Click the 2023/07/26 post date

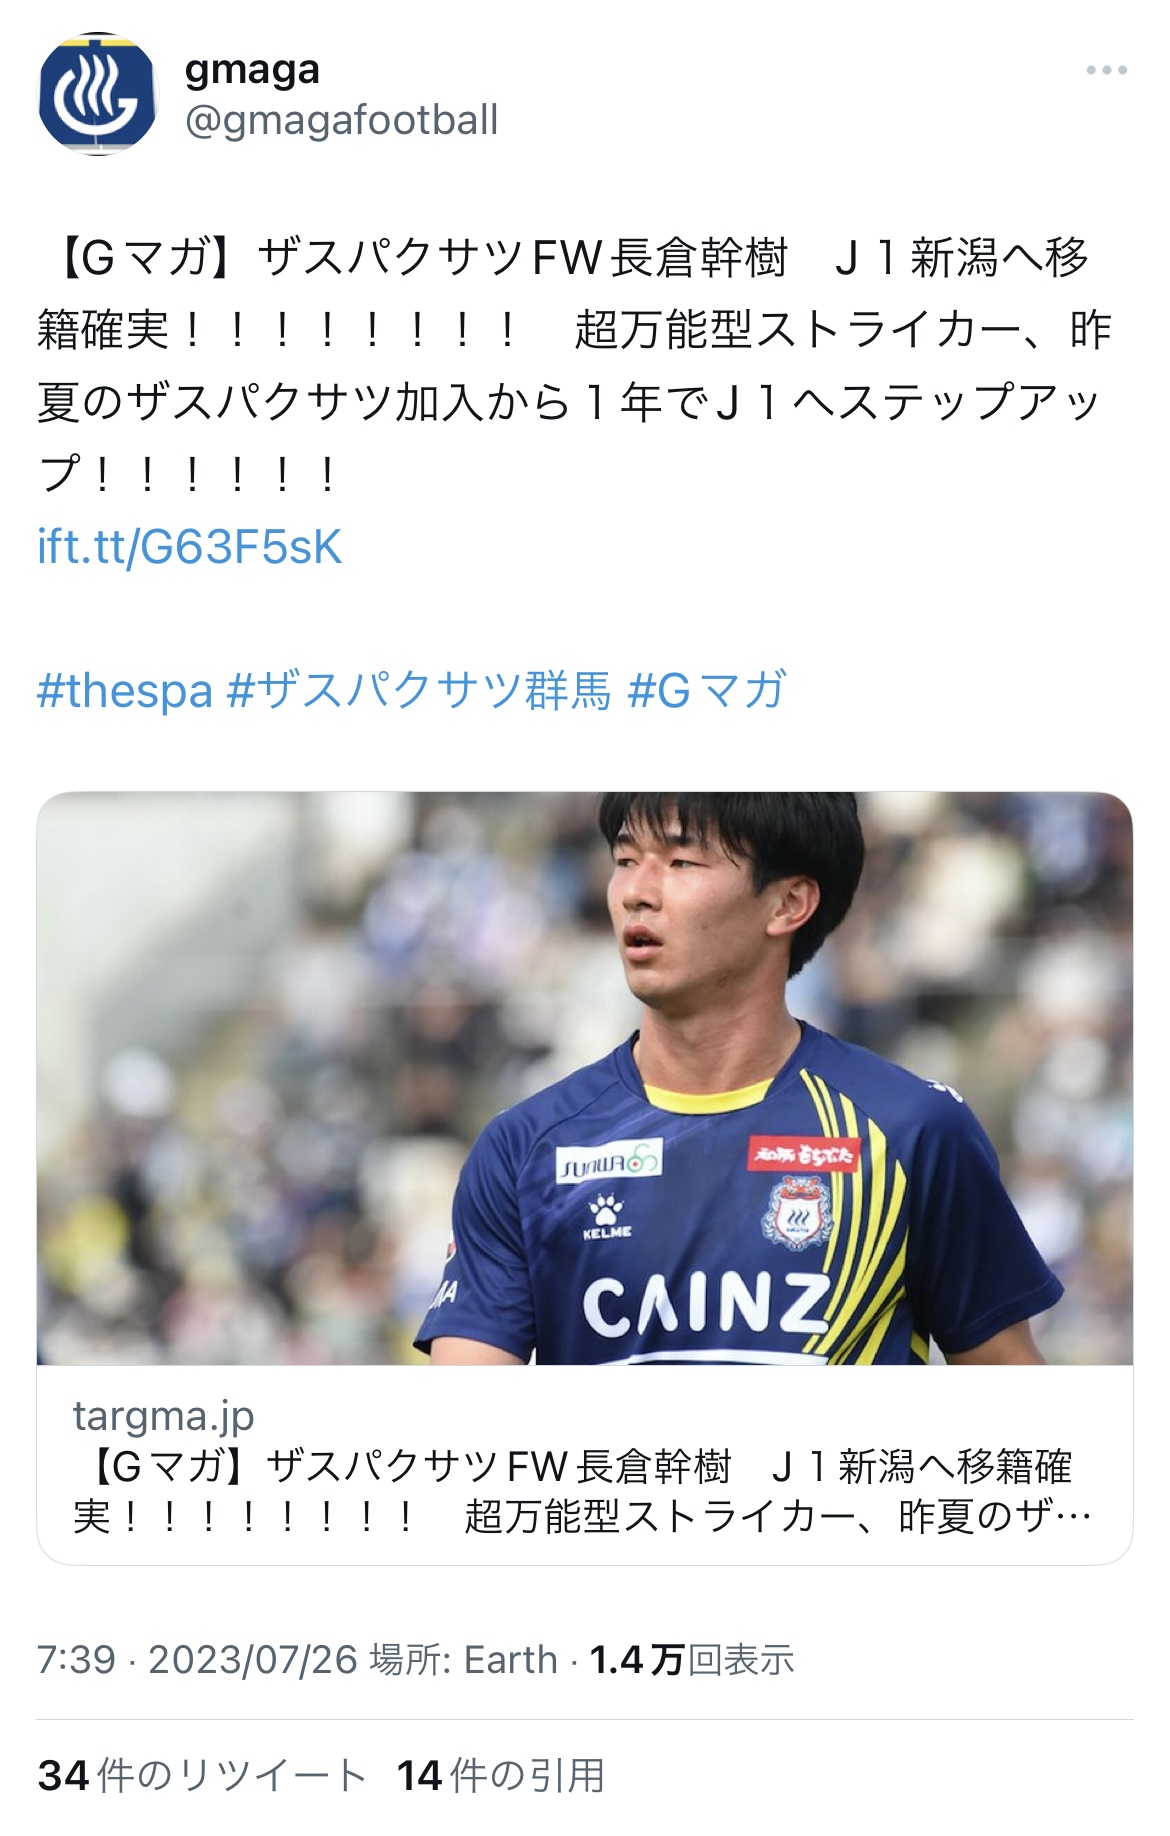(253, 1660)
